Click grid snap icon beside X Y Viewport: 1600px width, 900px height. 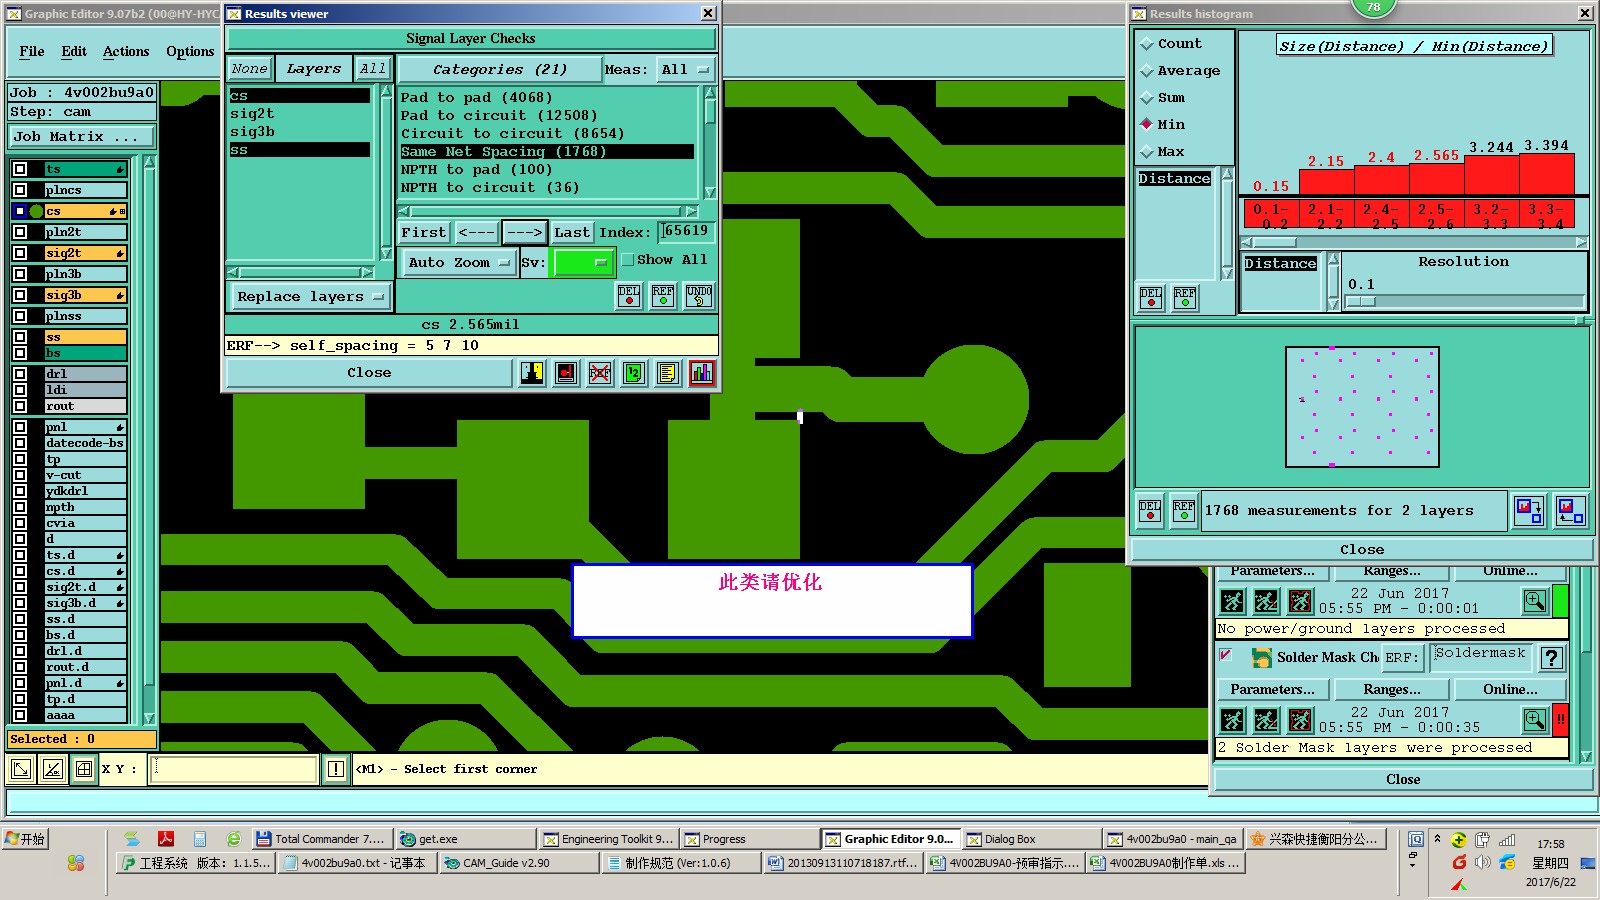pos(84,769)
